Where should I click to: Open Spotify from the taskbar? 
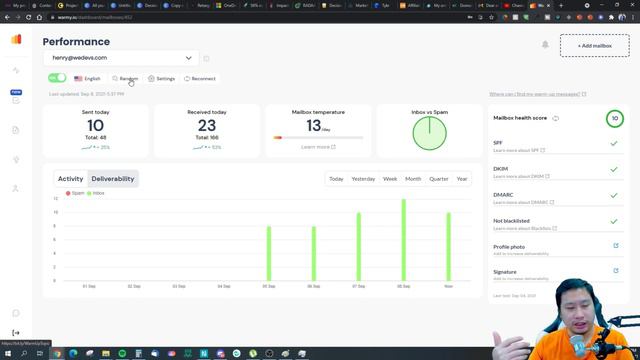click(x=122, y=353)
